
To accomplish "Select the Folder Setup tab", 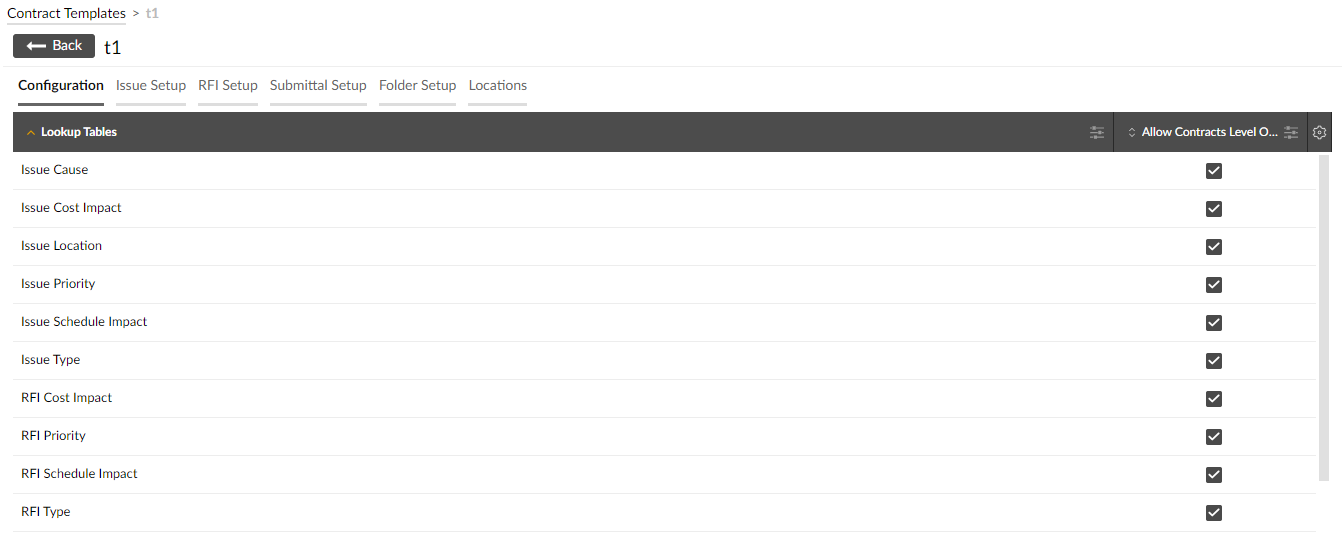I will point(418,86).
